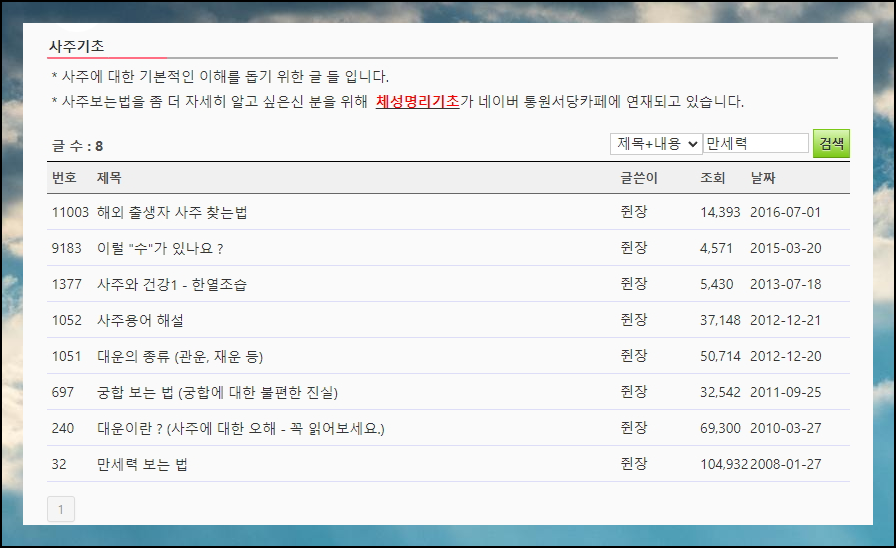Viewport: 896px width, 548px height.
Task: Click the 제목 column header
Action: tap(109, 178)
